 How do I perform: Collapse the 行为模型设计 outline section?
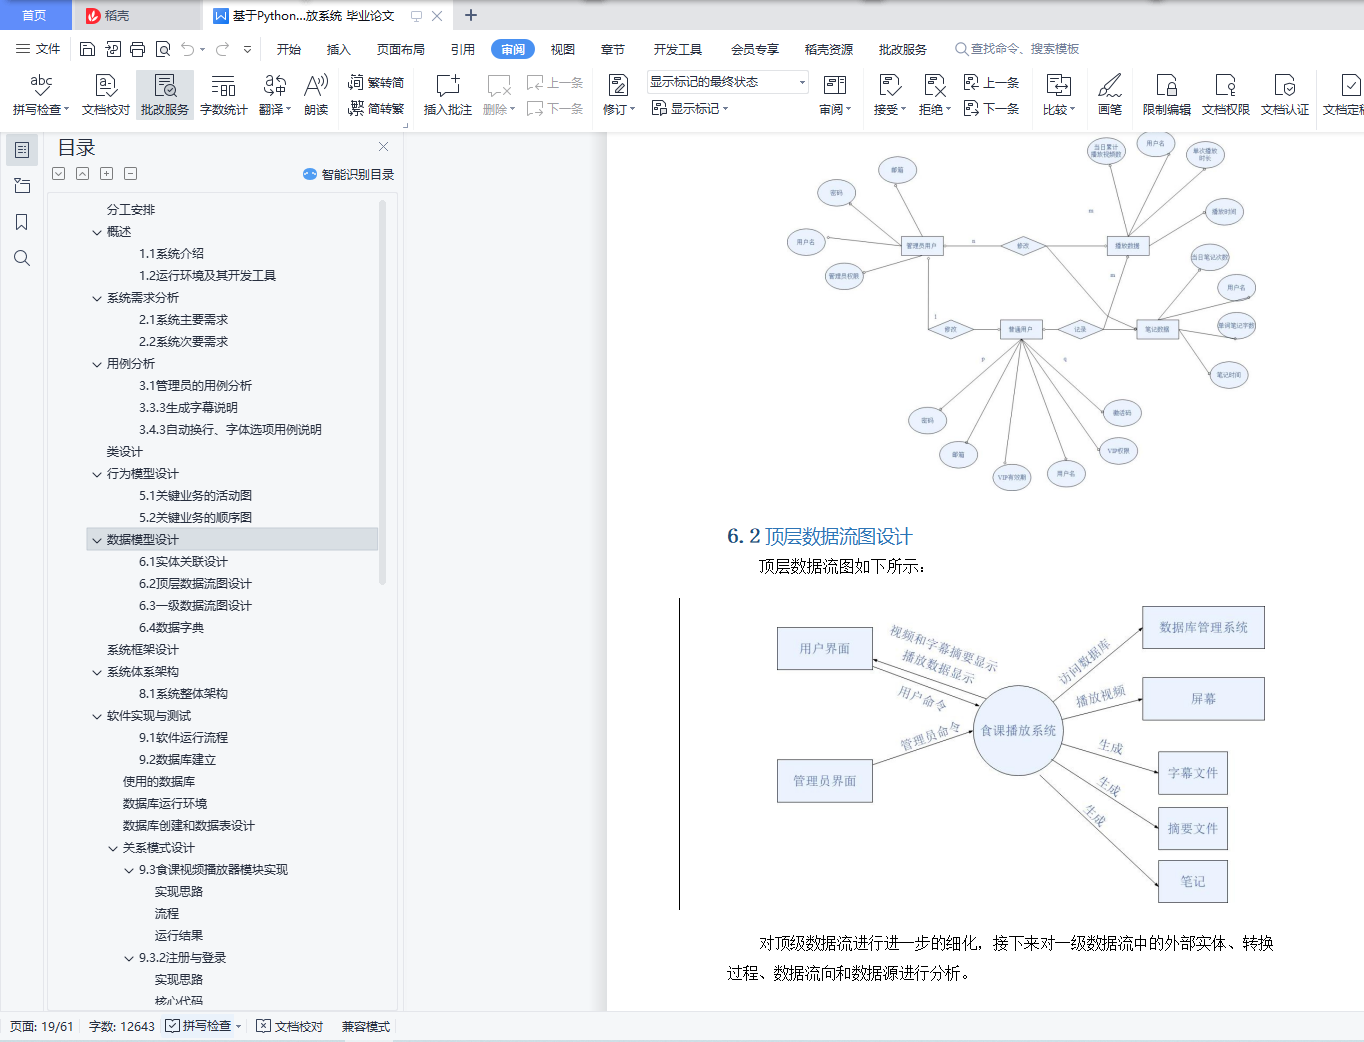[97, 474]
